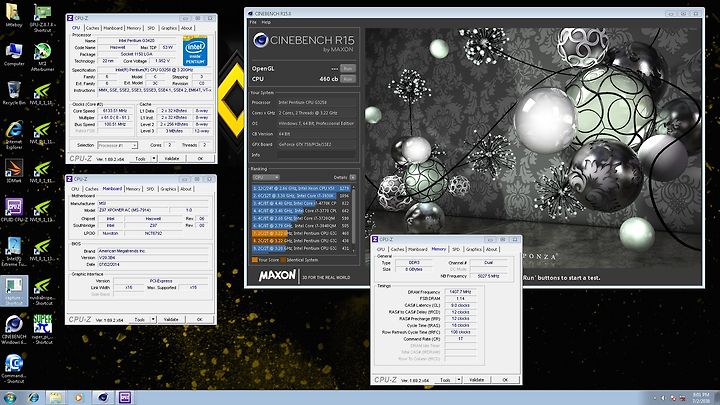
Task: Open Tools dropdown arrow in CPU-Z Memory window
Action: 458,380
